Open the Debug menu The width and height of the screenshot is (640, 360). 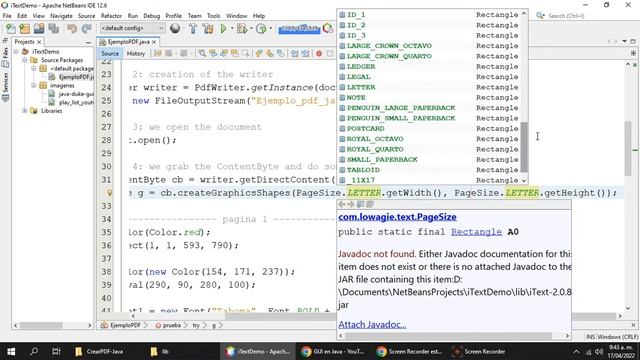[x=151, y=16]
